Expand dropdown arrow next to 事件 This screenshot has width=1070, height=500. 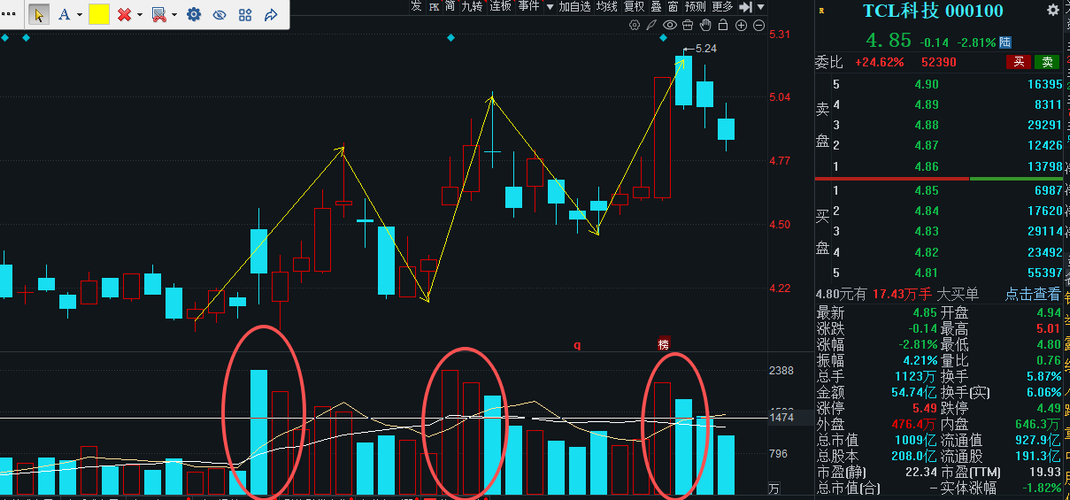pos(549,7)
